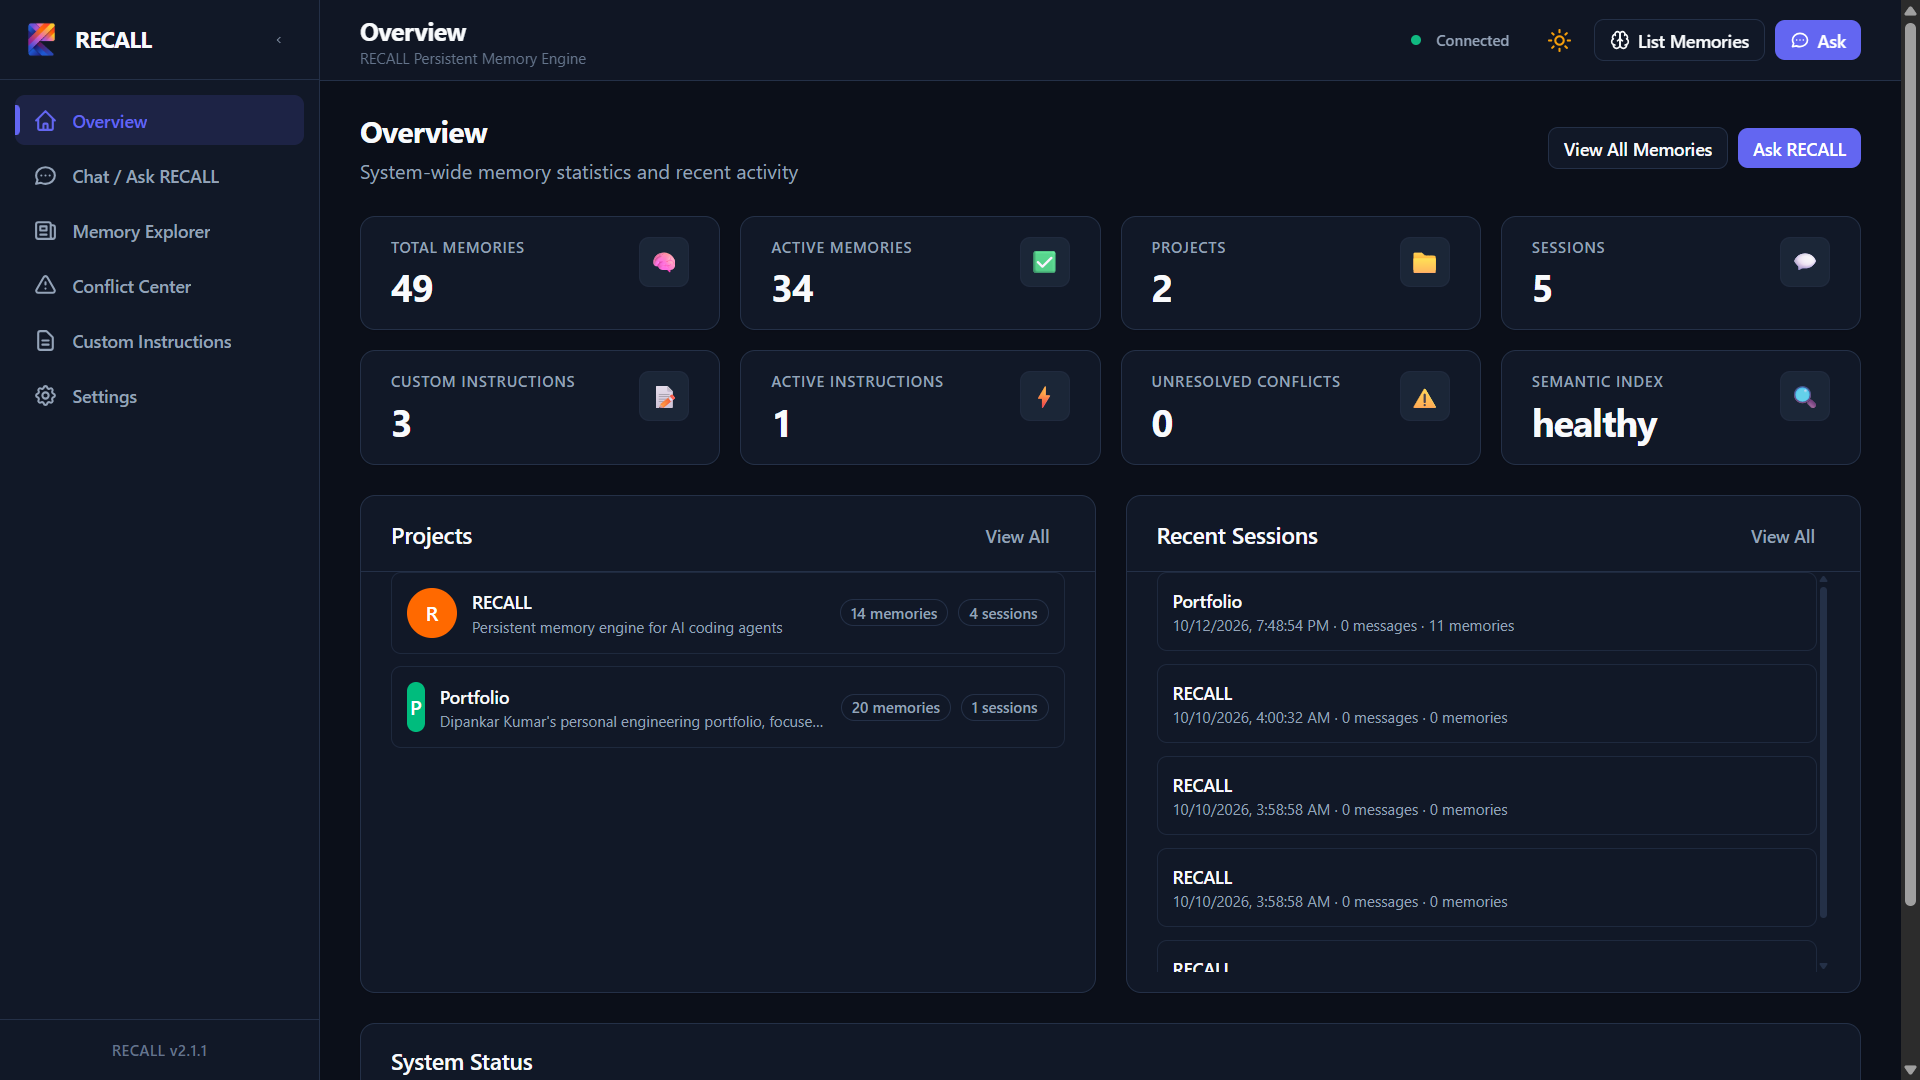This screenshot has width=1920, height=1080.
Task: Click the 20 memories badge
Action: click(x=896, y=707)
